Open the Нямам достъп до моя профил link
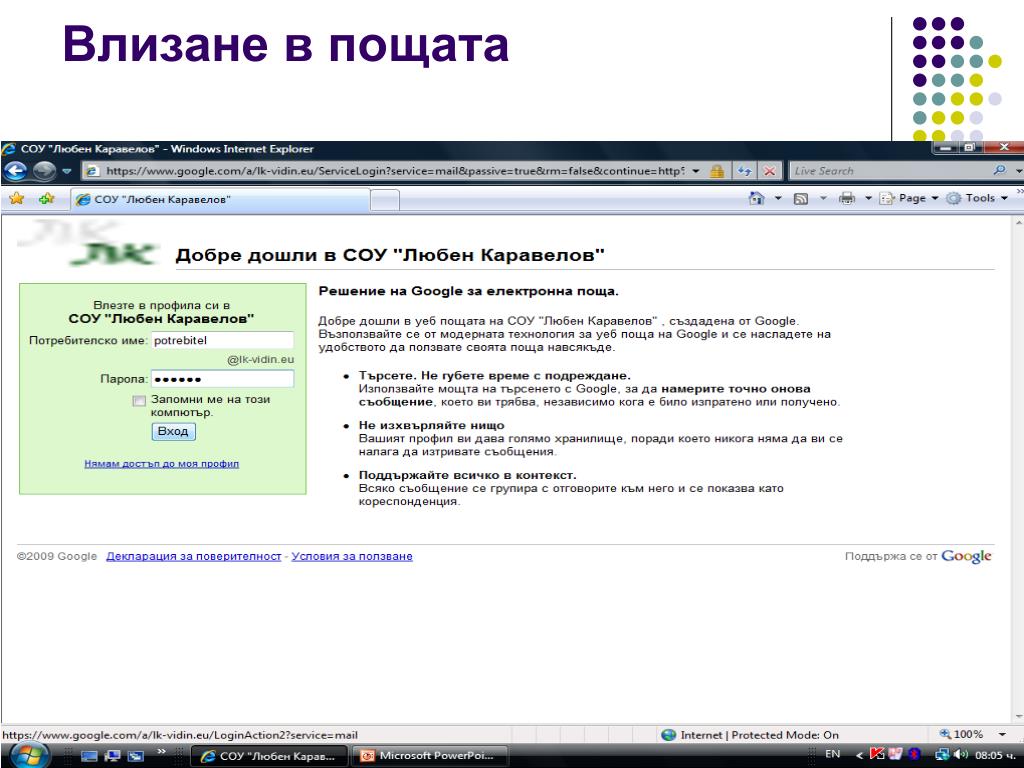The height and width of the screenshot is (768, 1024). [x=161, y=464]
